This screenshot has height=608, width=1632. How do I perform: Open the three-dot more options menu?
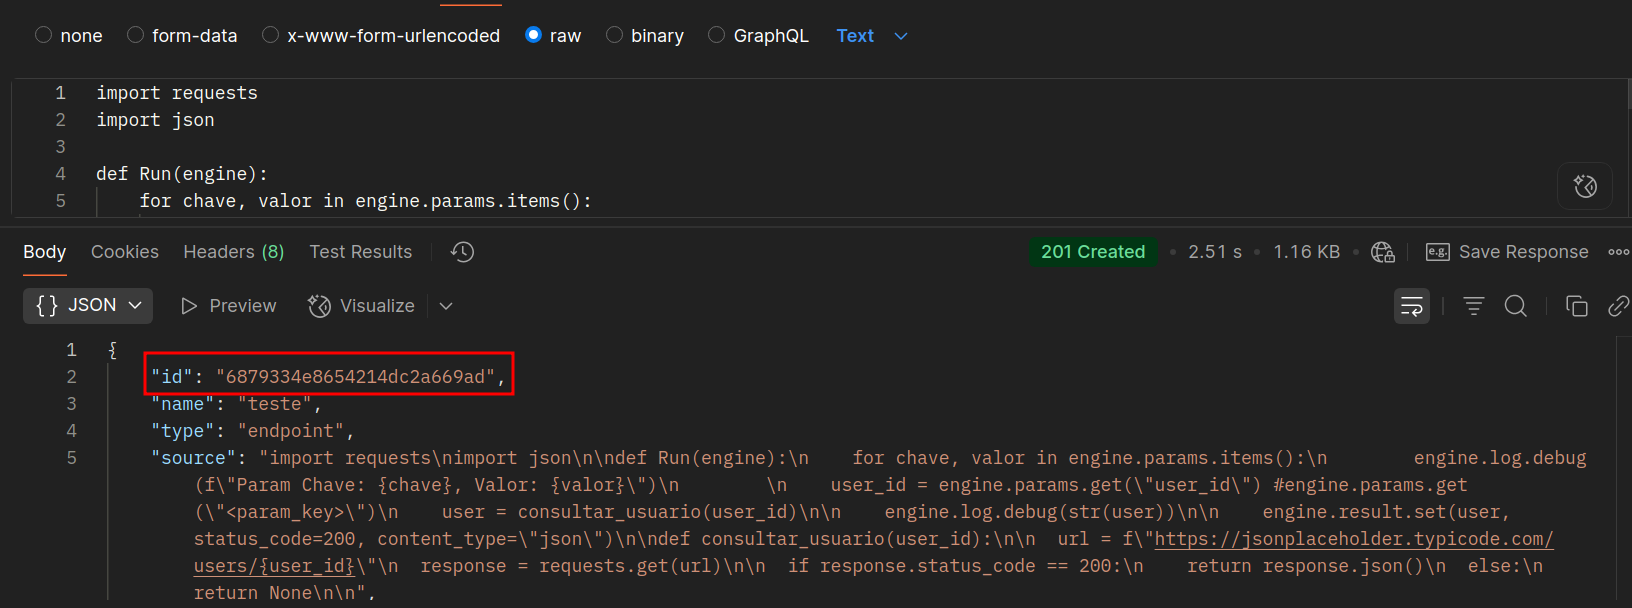1618,252
